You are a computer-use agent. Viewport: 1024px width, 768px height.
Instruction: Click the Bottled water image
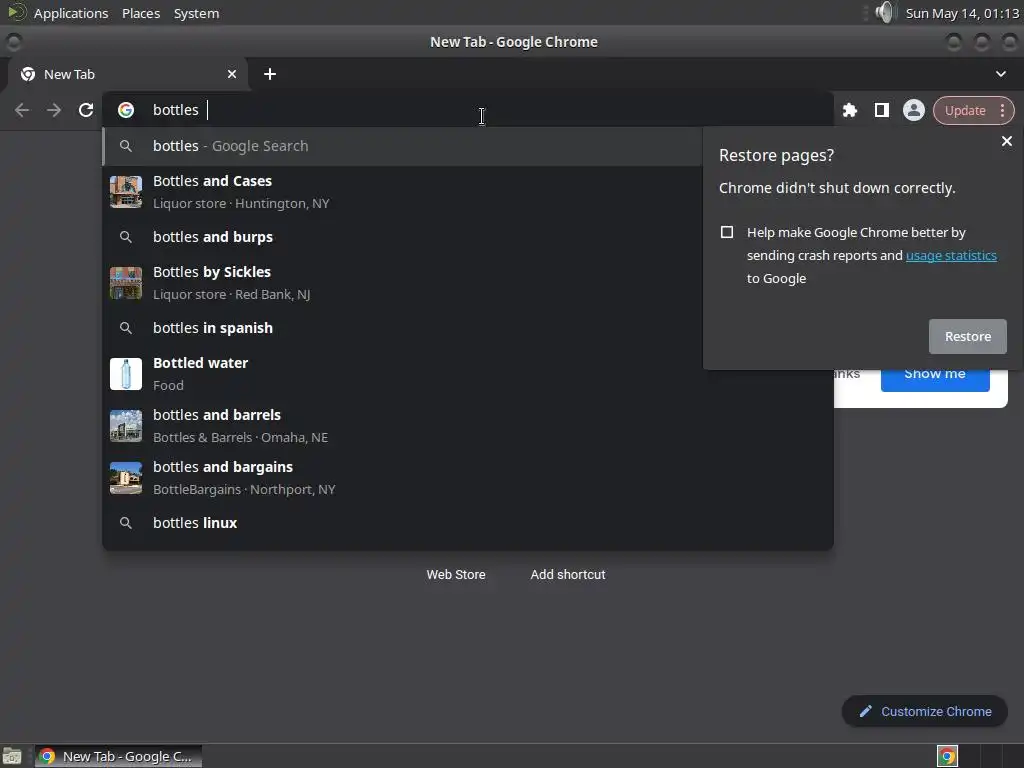[126, 374]
